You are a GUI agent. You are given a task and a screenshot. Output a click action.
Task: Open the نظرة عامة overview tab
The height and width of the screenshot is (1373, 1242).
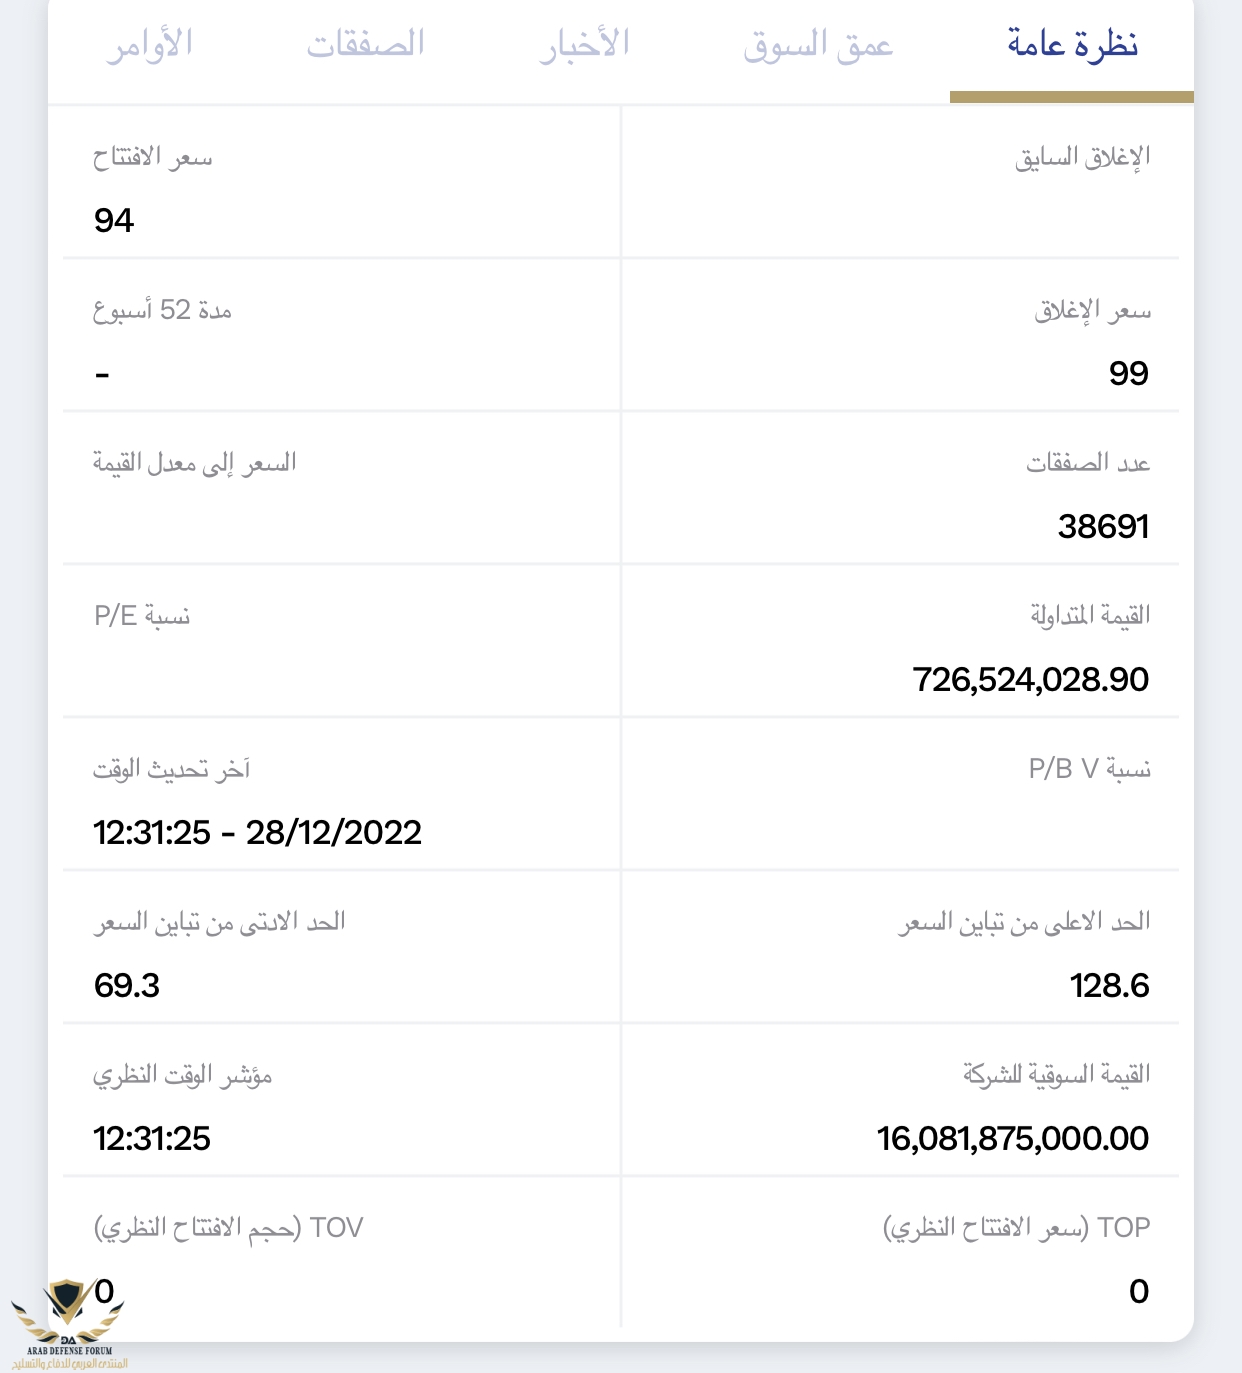tap(1072, 45)
